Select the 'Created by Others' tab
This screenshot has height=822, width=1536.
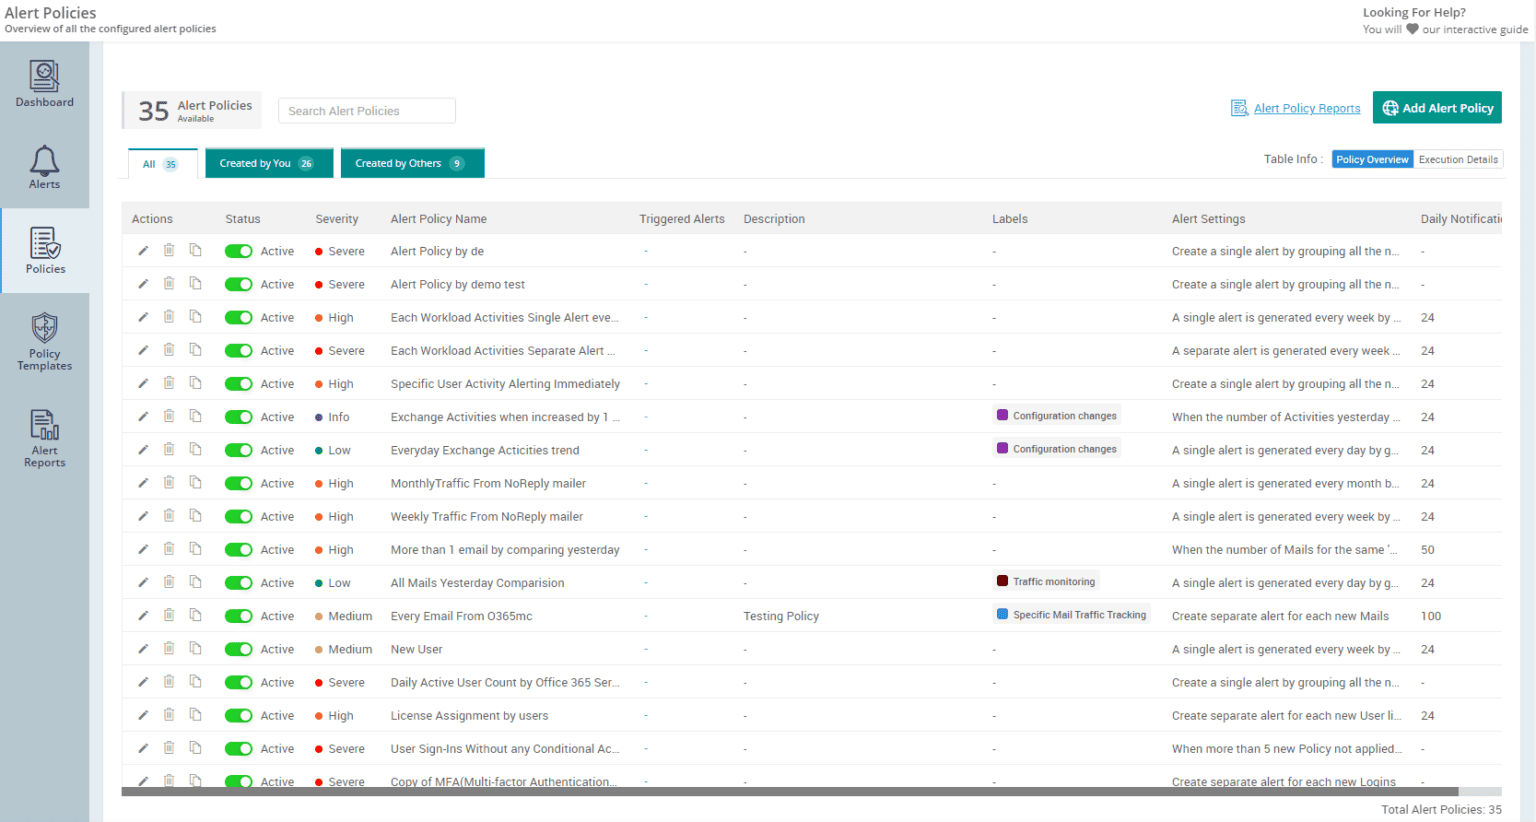(411, 163)
